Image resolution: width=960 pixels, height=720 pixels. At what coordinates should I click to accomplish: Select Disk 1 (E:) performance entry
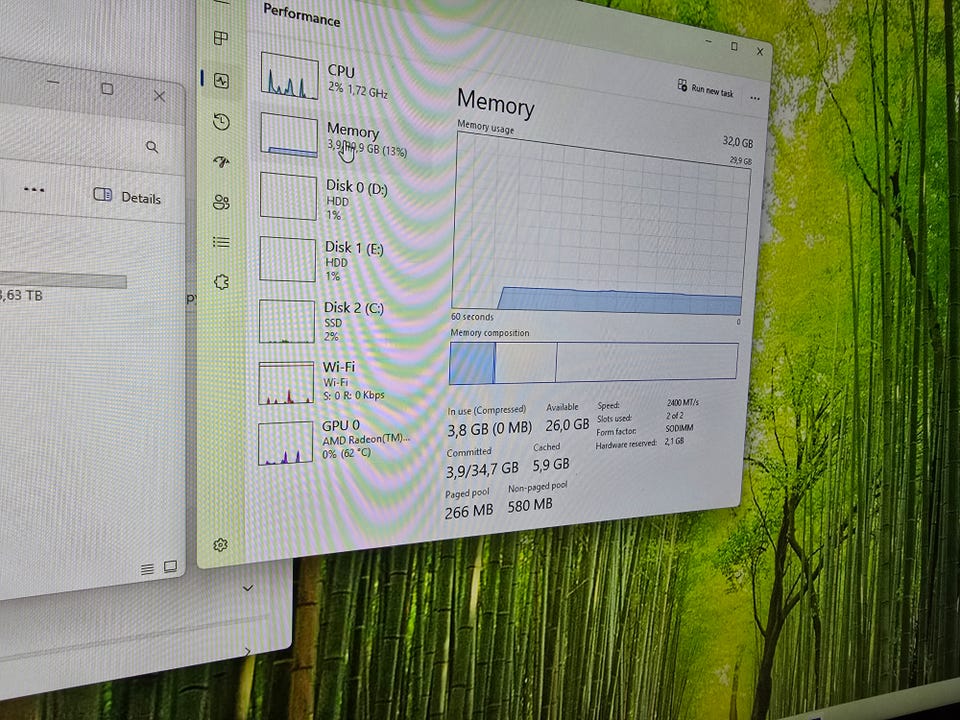pyautogui.click(x=331, y=261)
